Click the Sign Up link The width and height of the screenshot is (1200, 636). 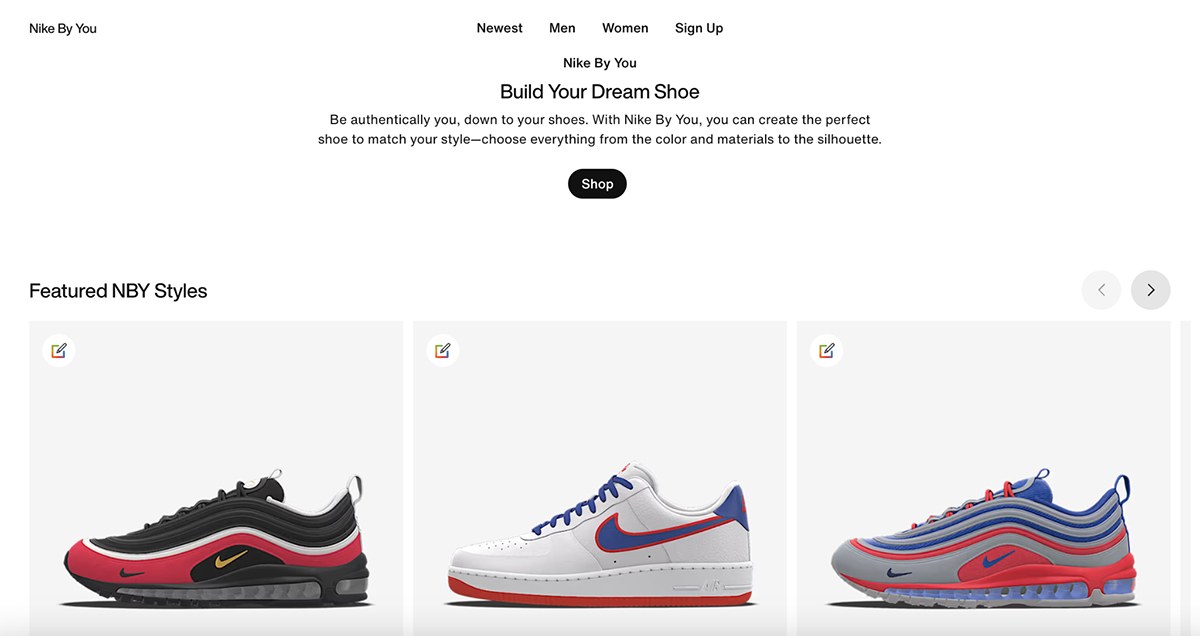pyautogui.click(x=699, y=28)
